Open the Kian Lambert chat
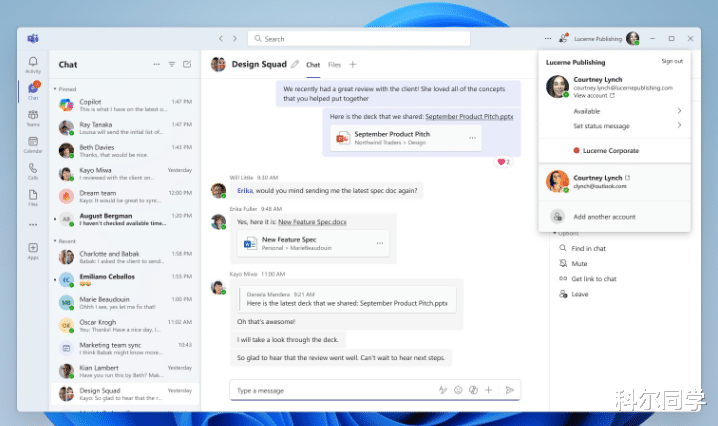 click(125, 371)
